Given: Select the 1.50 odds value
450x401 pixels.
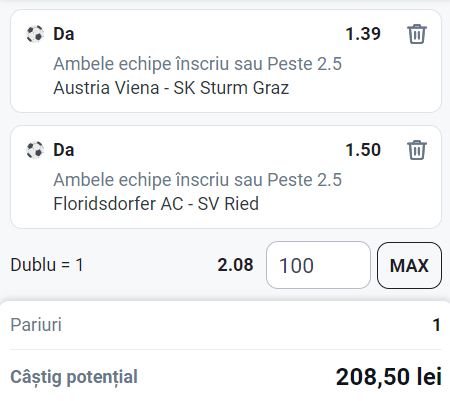Looking at the screenshot, I should [363, 150].
